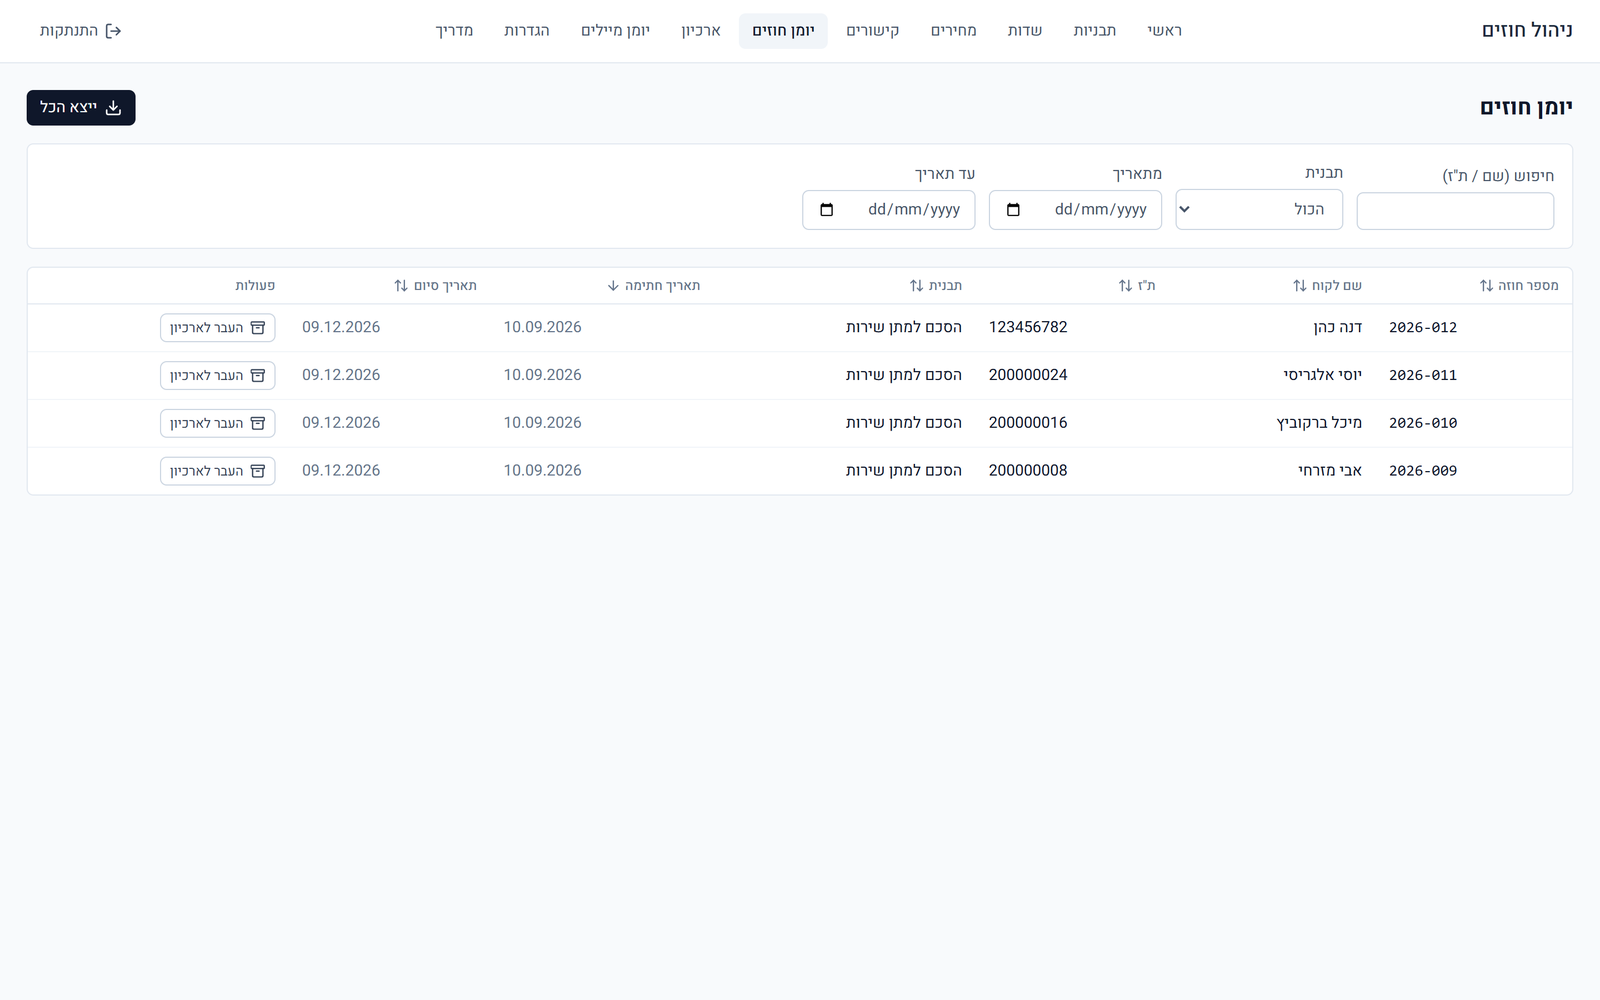Go to the שדות tab
1600x1000 pixels.
coord(1025,31)
